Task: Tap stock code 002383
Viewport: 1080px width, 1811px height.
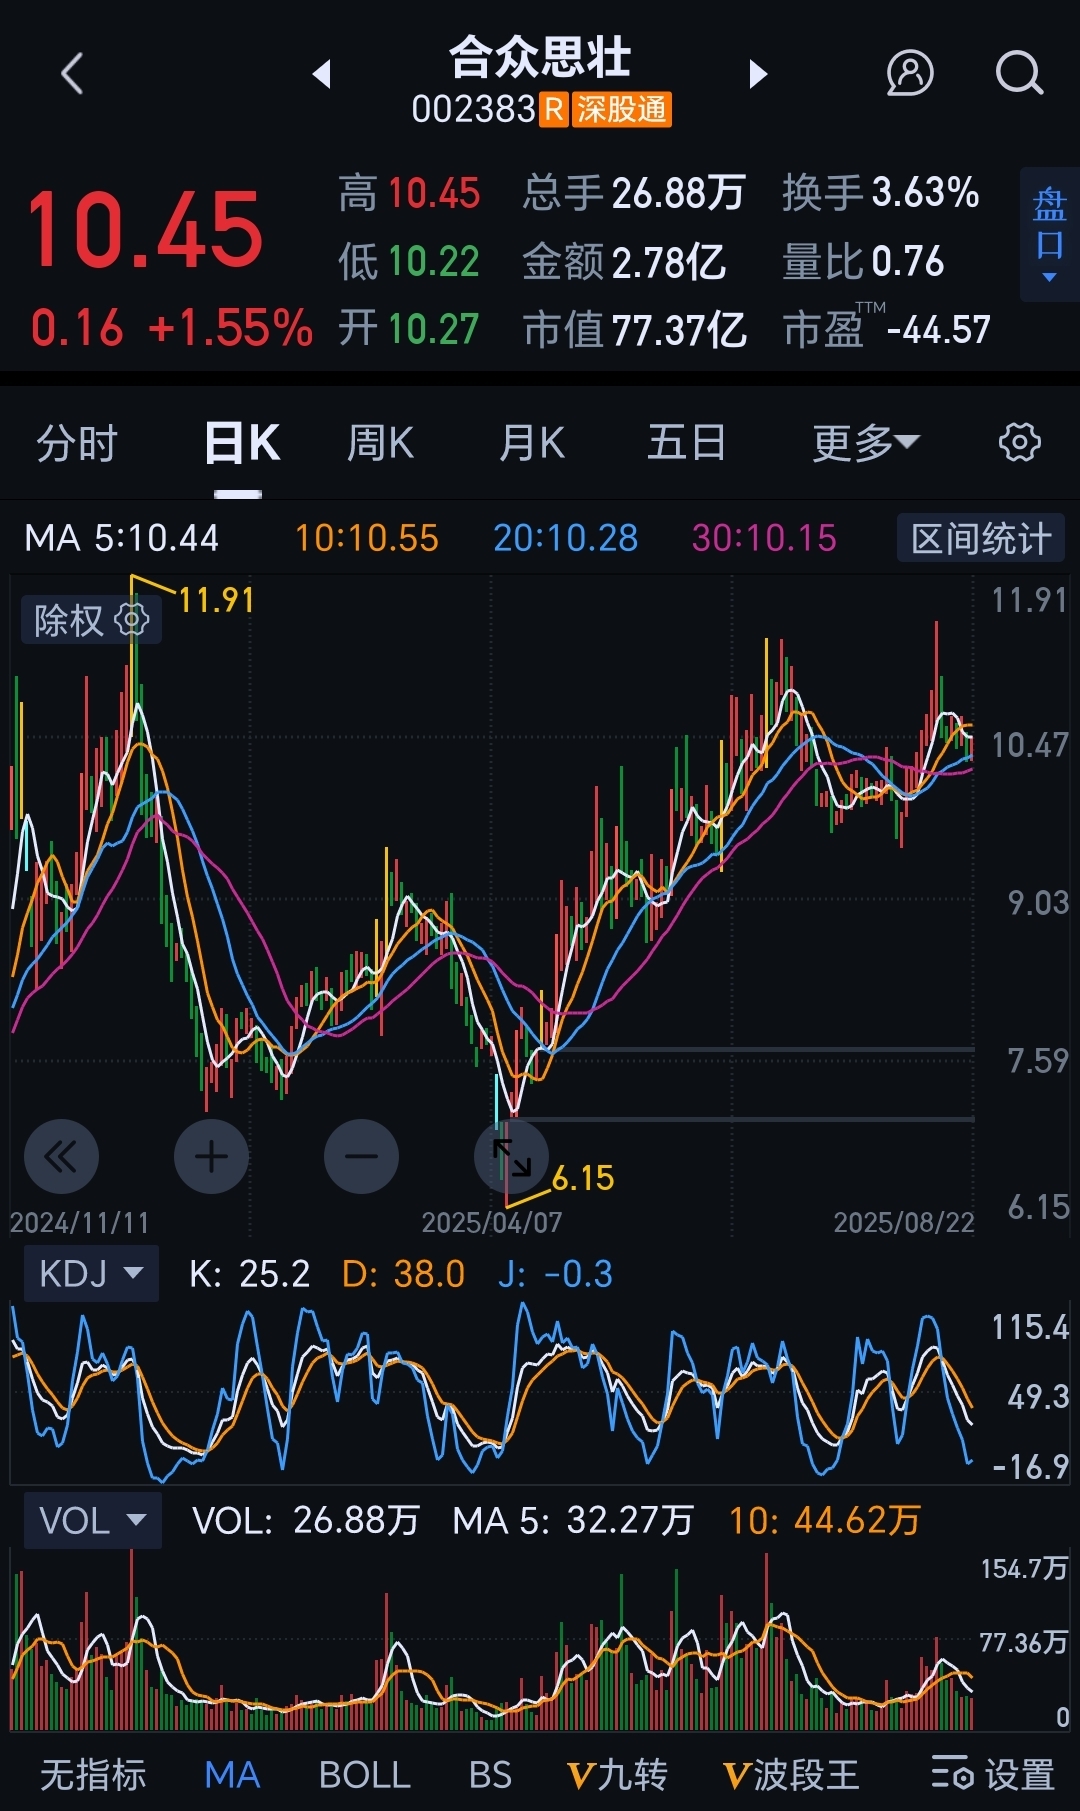Action: 474,109
